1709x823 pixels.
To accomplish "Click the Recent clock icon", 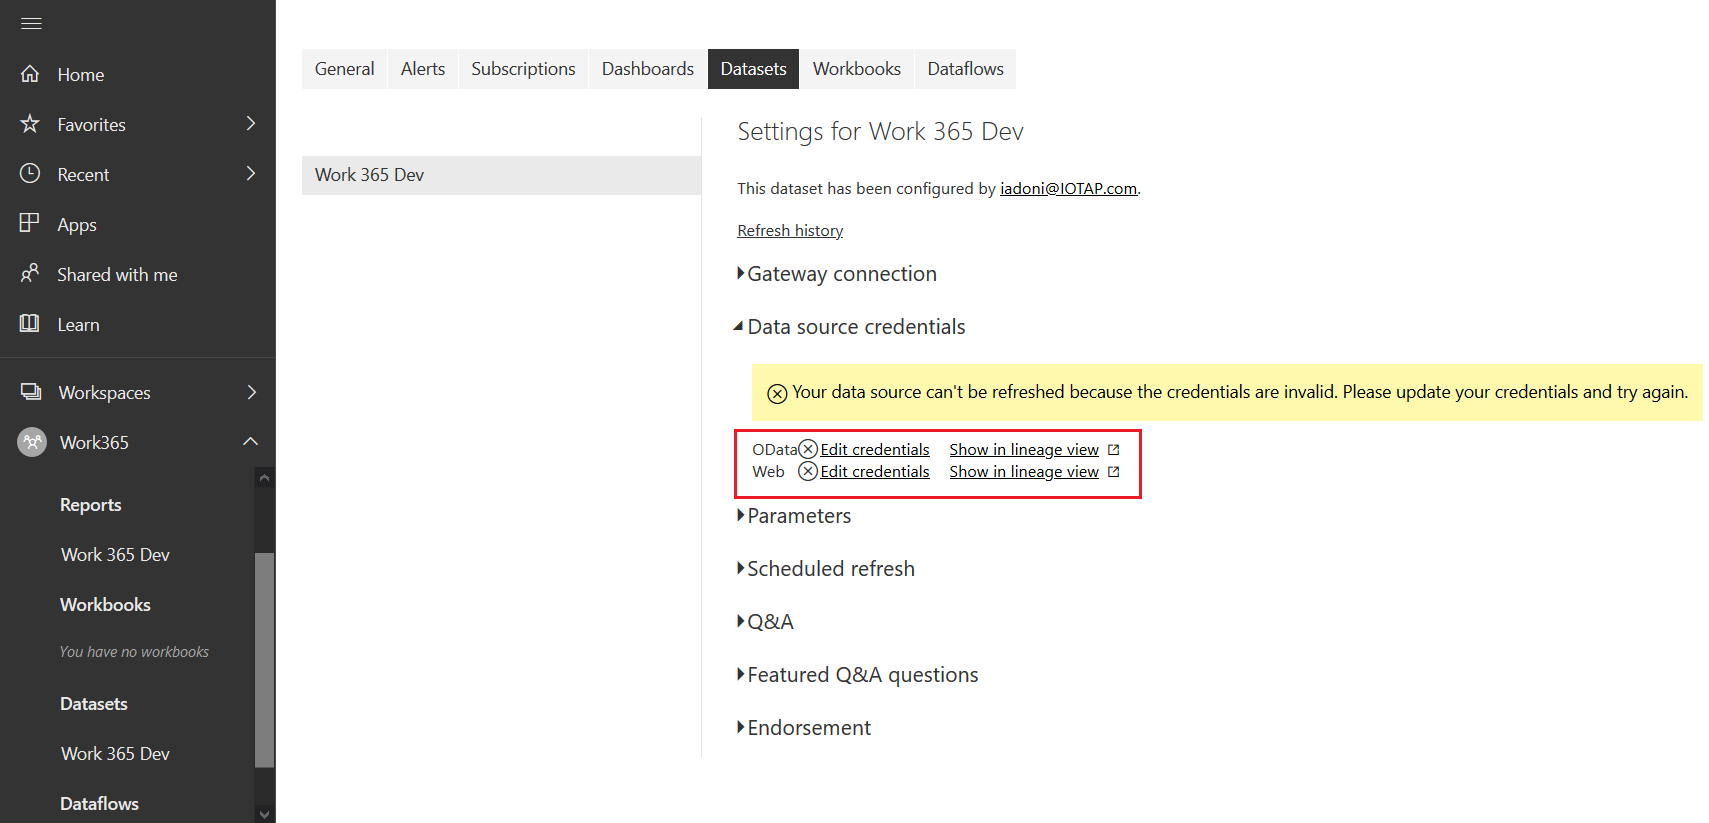I will [x=30, y=174].
